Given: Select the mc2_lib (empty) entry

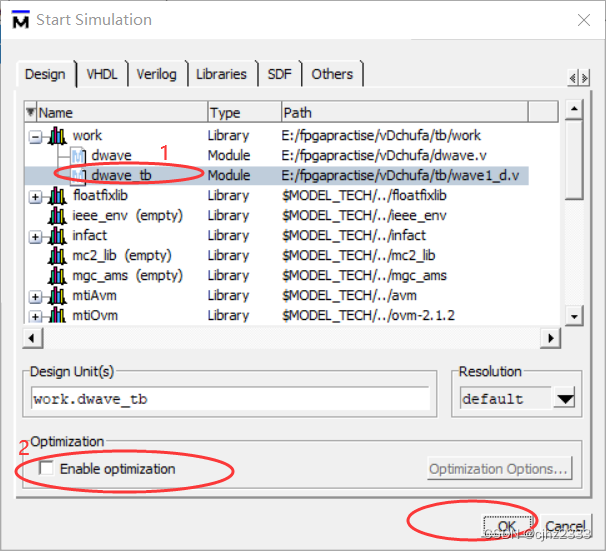Looking at the screenshot, I should (122, 255).
